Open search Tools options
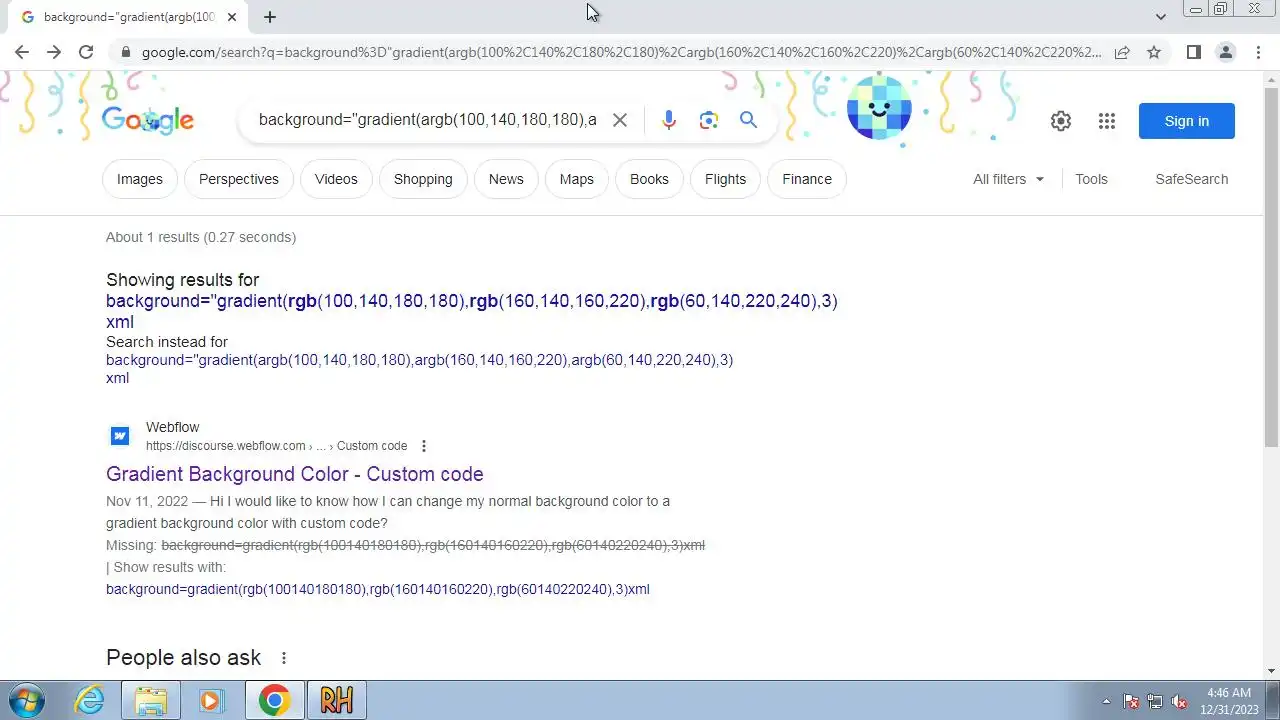The width and height of the screenshot is (1280, 720). [1091, 179]
